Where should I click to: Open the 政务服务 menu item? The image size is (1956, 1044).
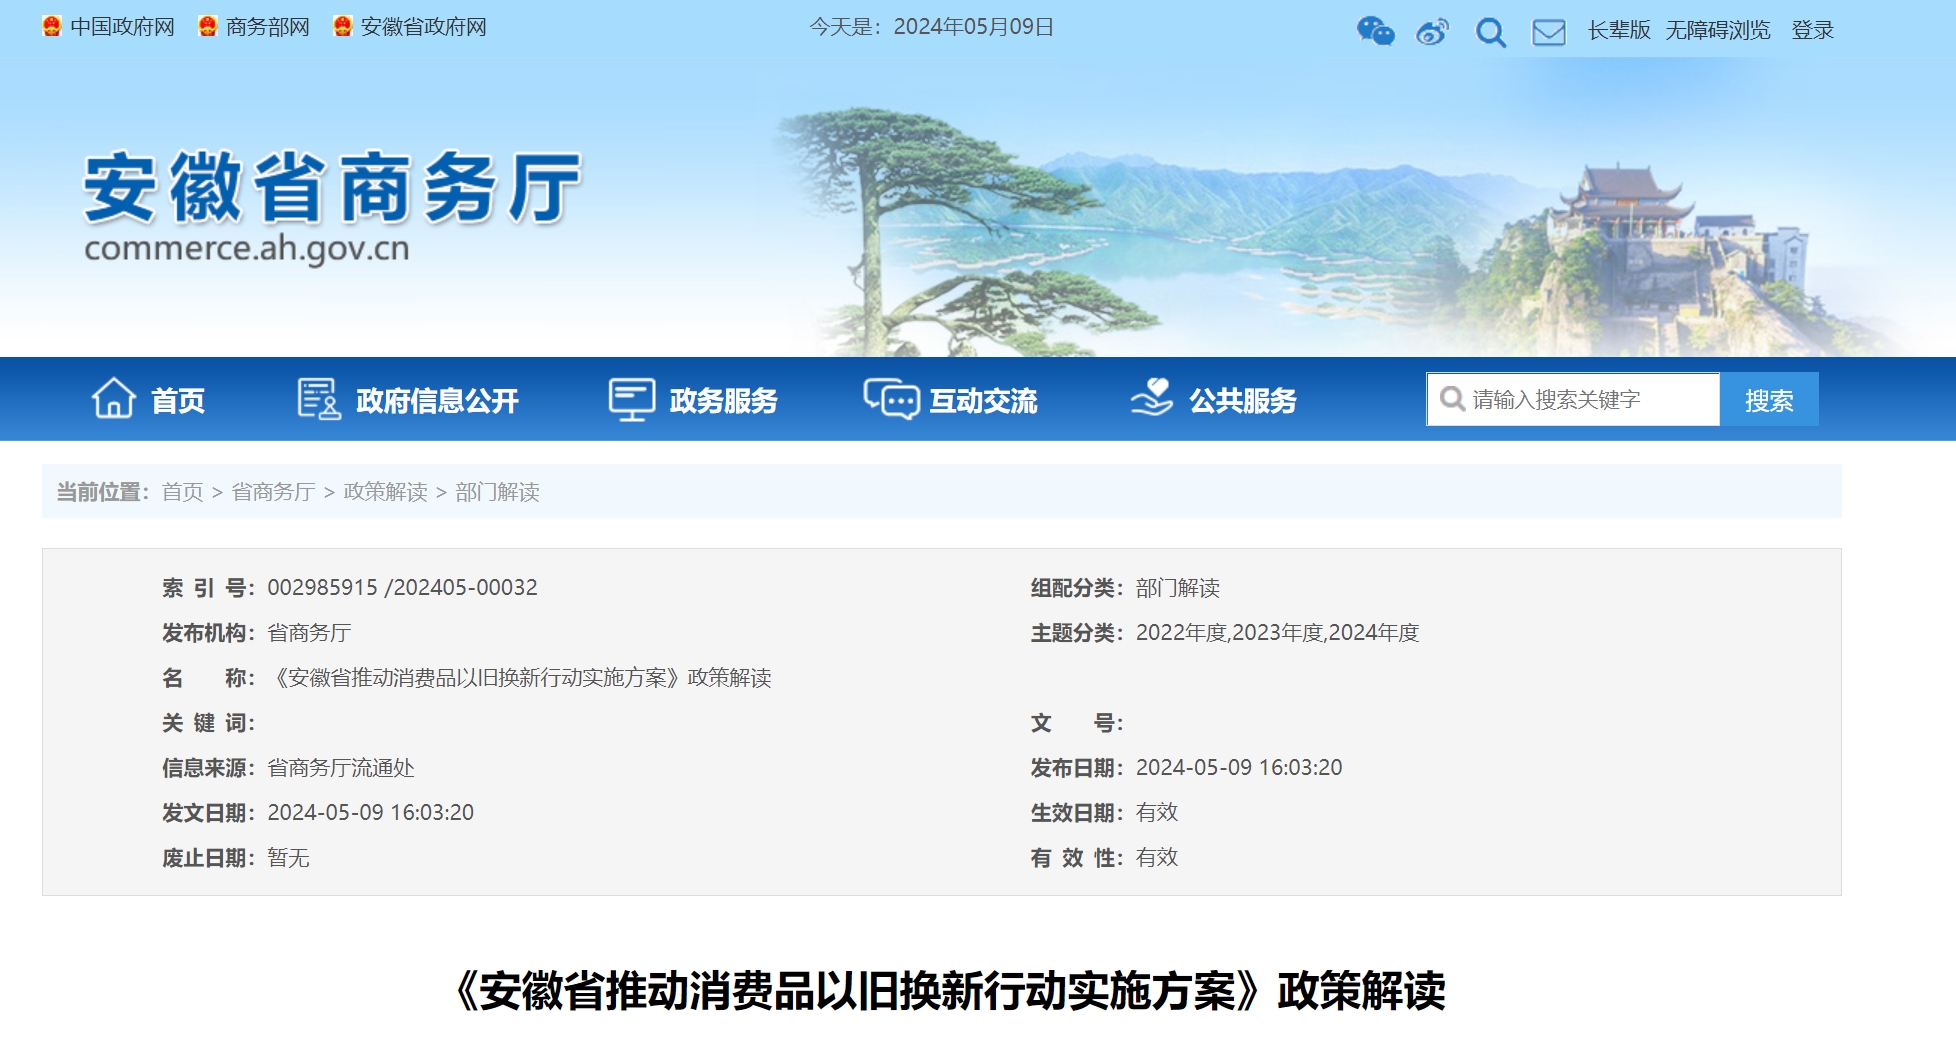click(x=723, y=401)
